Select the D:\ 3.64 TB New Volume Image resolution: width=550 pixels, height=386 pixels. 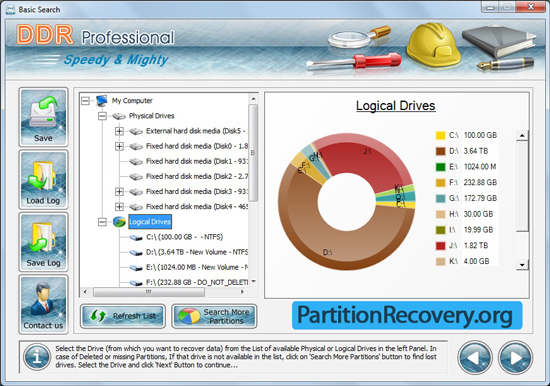click(189, 252)
